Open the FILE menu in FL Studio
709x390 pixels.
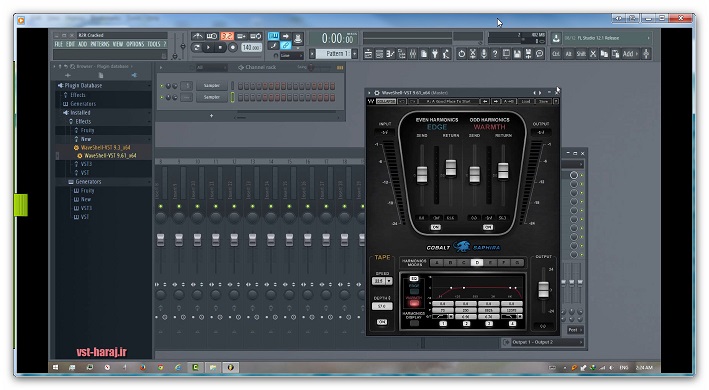(58, 44)
